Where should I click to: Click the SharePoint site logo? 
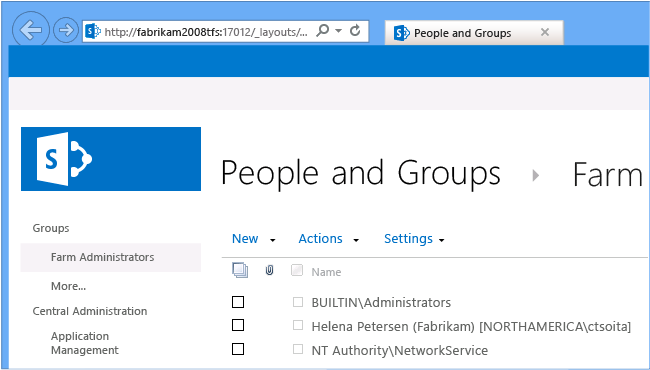click(111, 159)
